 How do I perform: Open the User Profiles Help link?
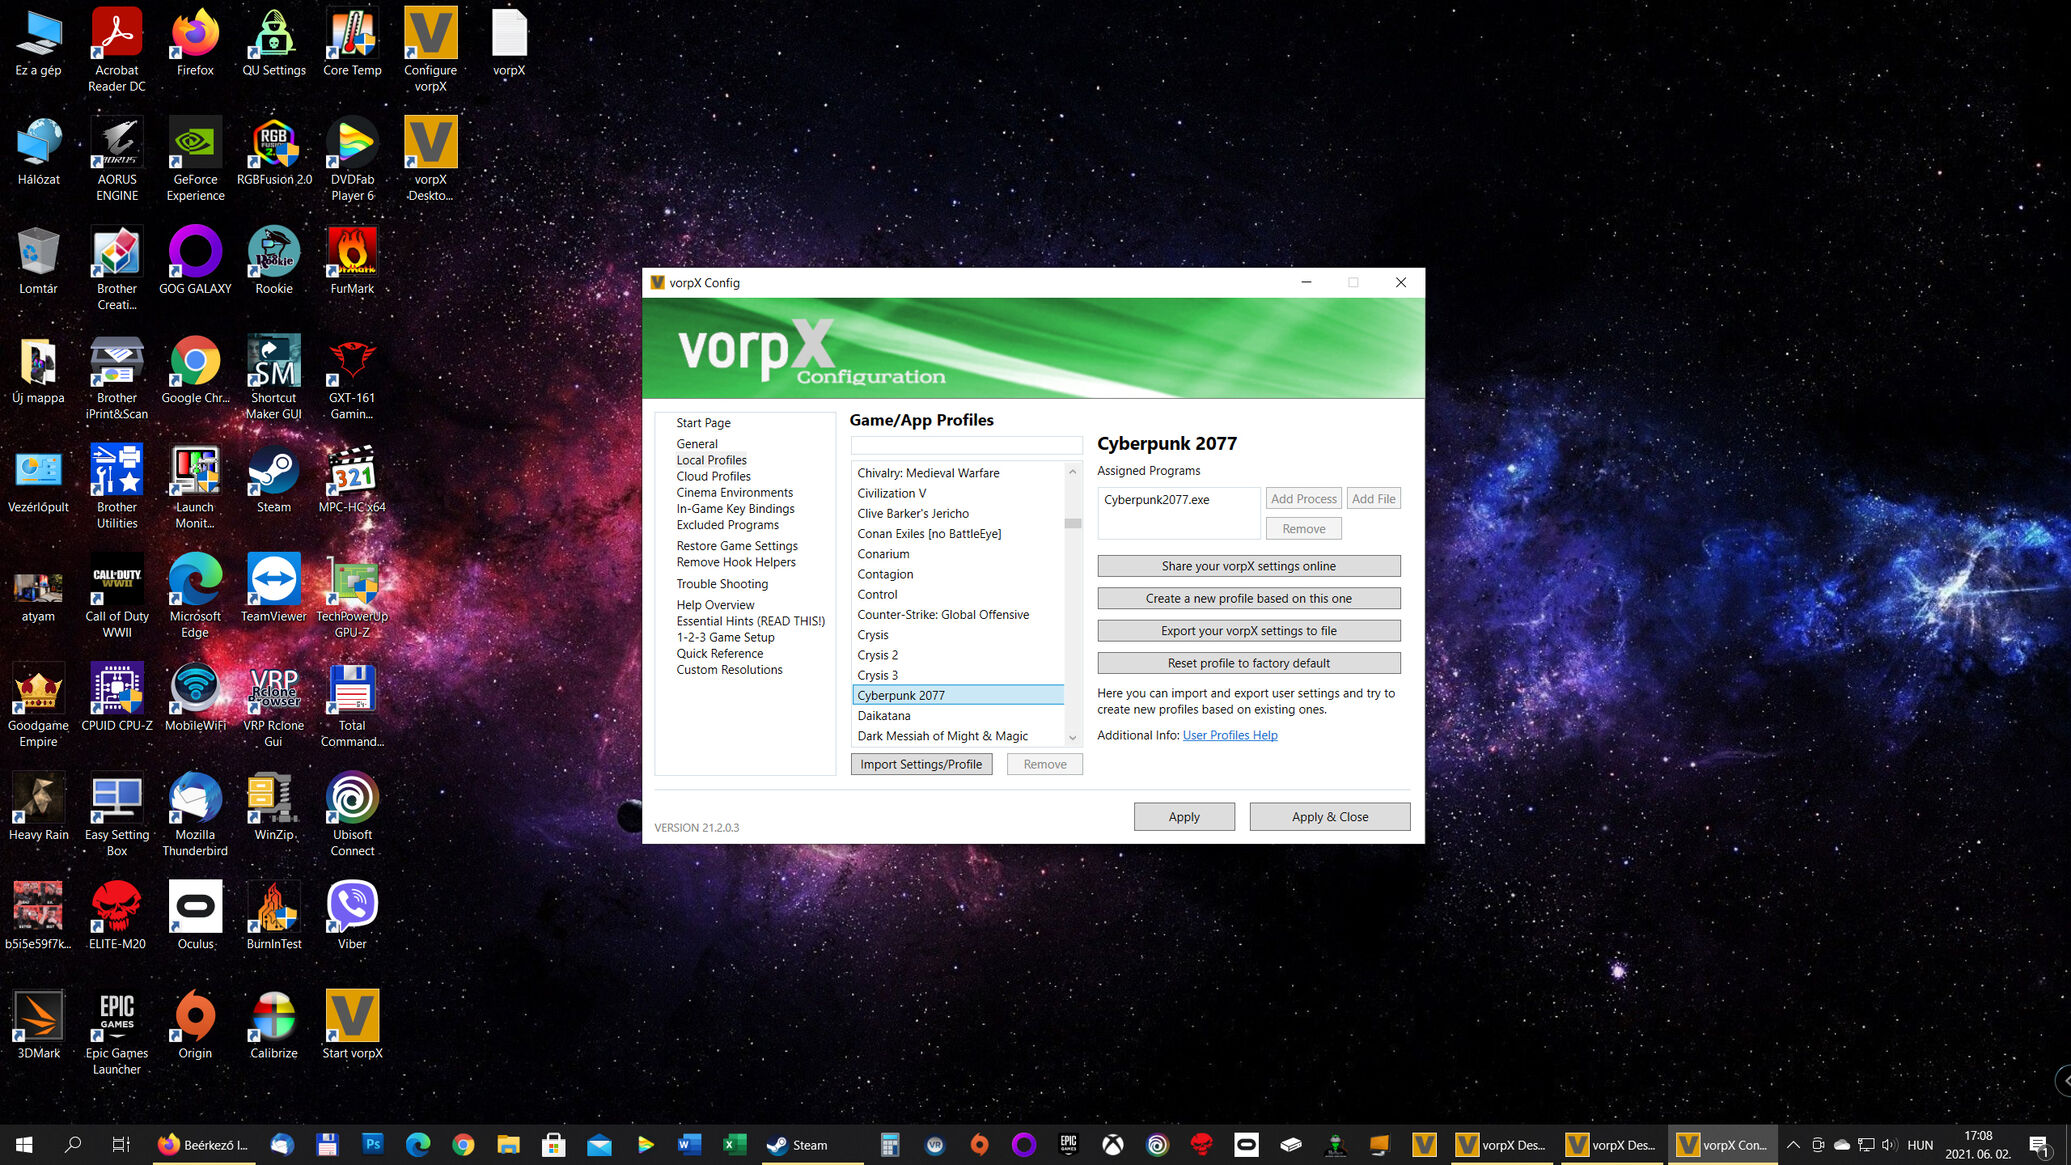pyautogui.click(x=1230, y=735)
